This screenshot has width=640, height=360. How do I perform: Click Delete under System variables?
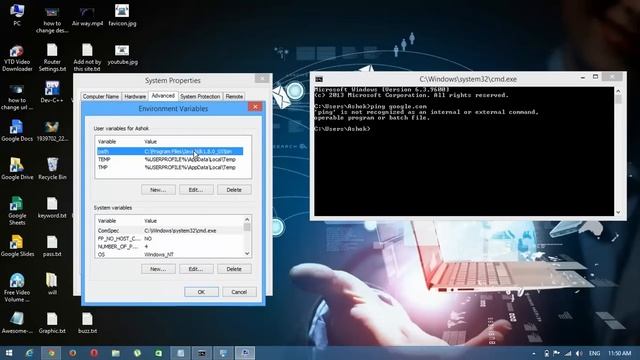click(x=234, y=269)
